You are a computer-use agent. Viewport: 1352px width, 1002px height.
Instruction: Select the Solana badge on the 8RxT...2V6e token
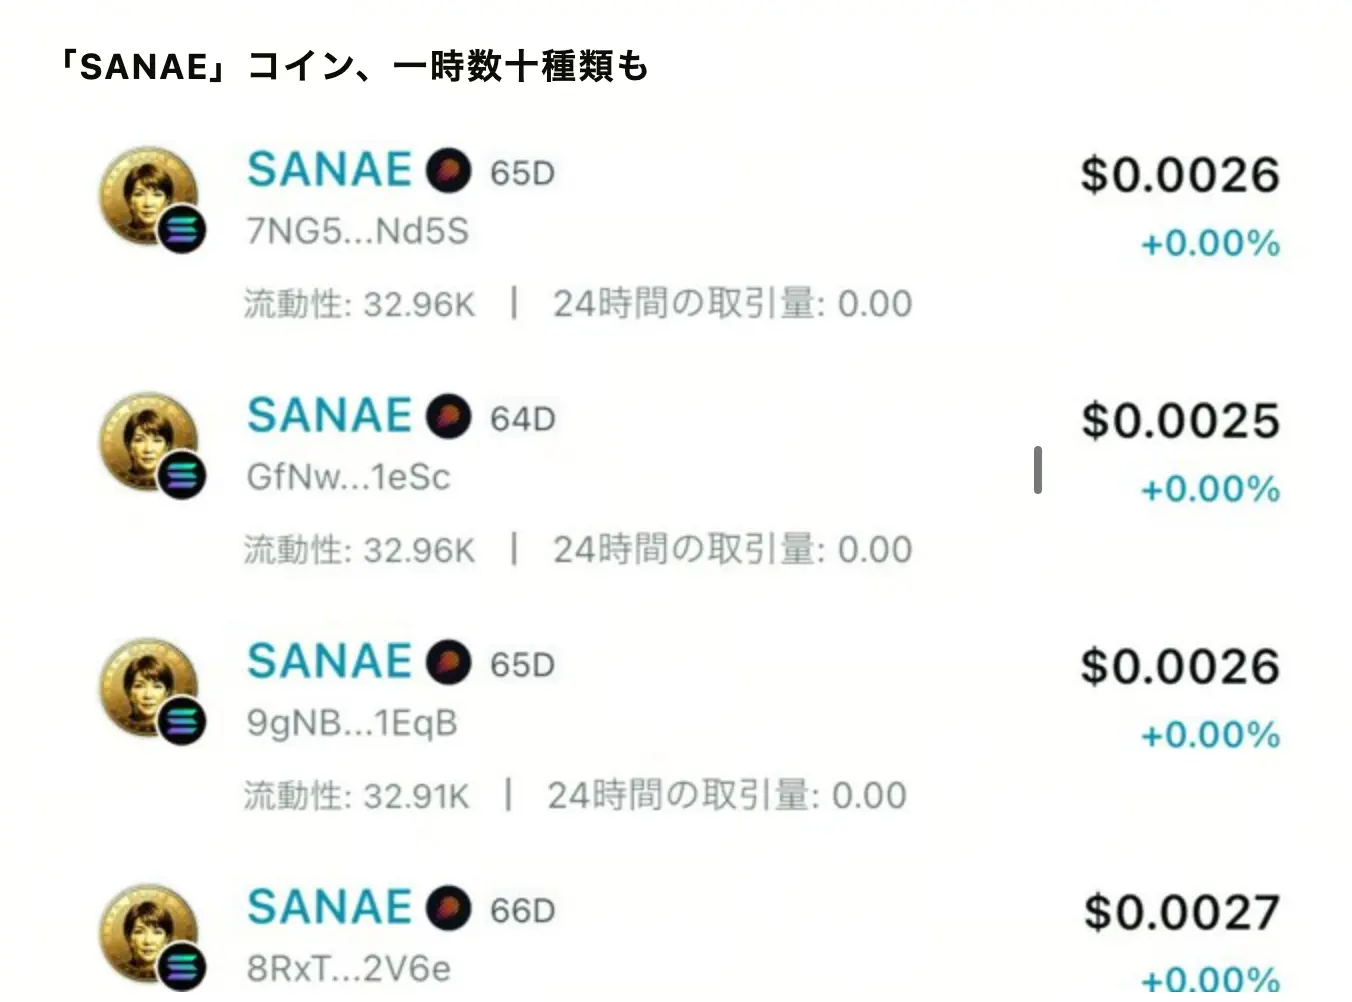pos(181,965)
